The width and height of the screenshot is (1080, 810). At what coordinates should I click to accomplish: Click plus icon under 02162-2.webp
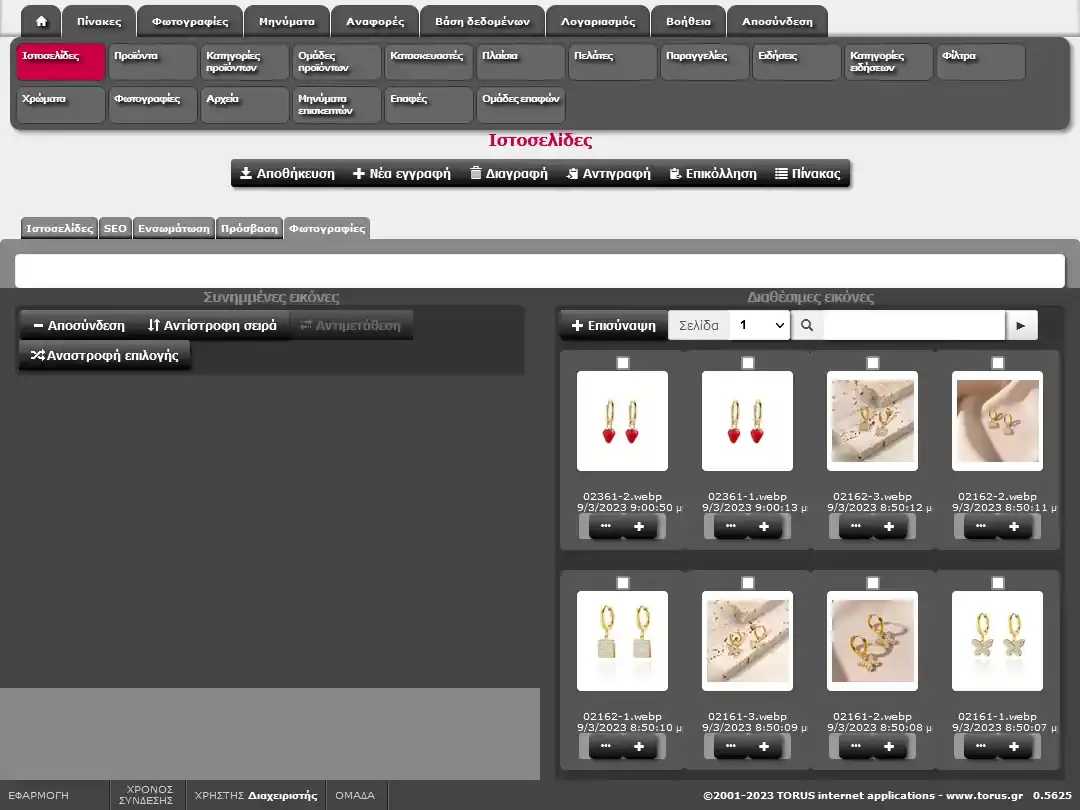[x=1014, y=527]
